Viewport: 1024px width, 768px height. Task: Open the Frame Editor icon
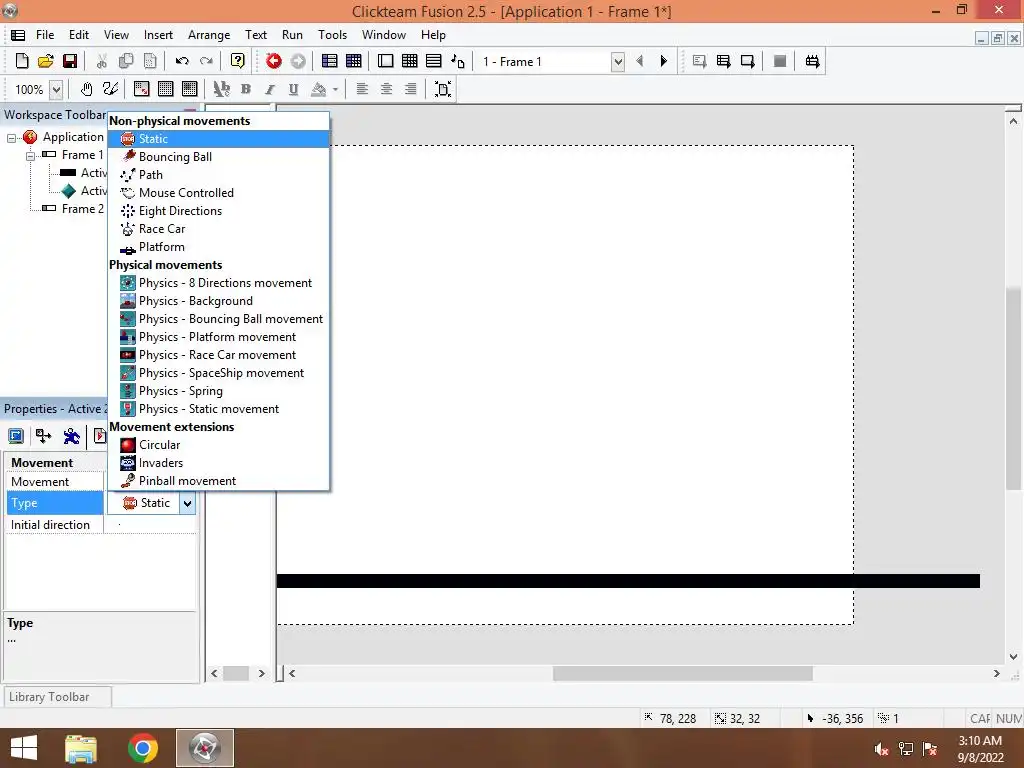(x=386, y=61)
